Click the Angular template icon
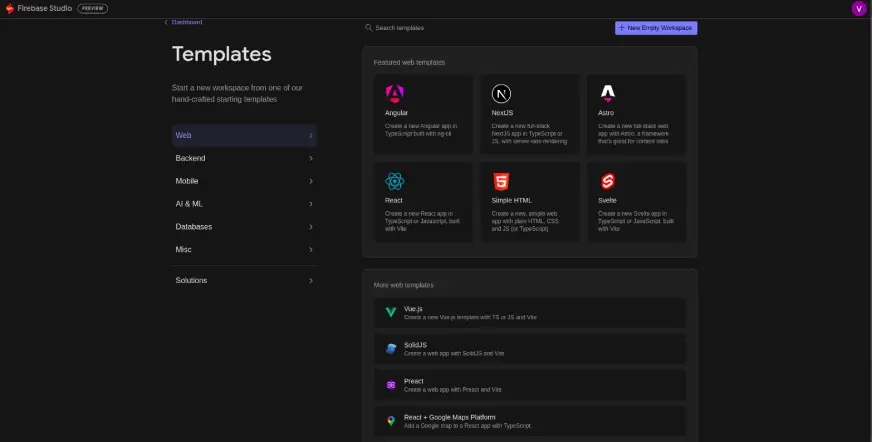 394,94
